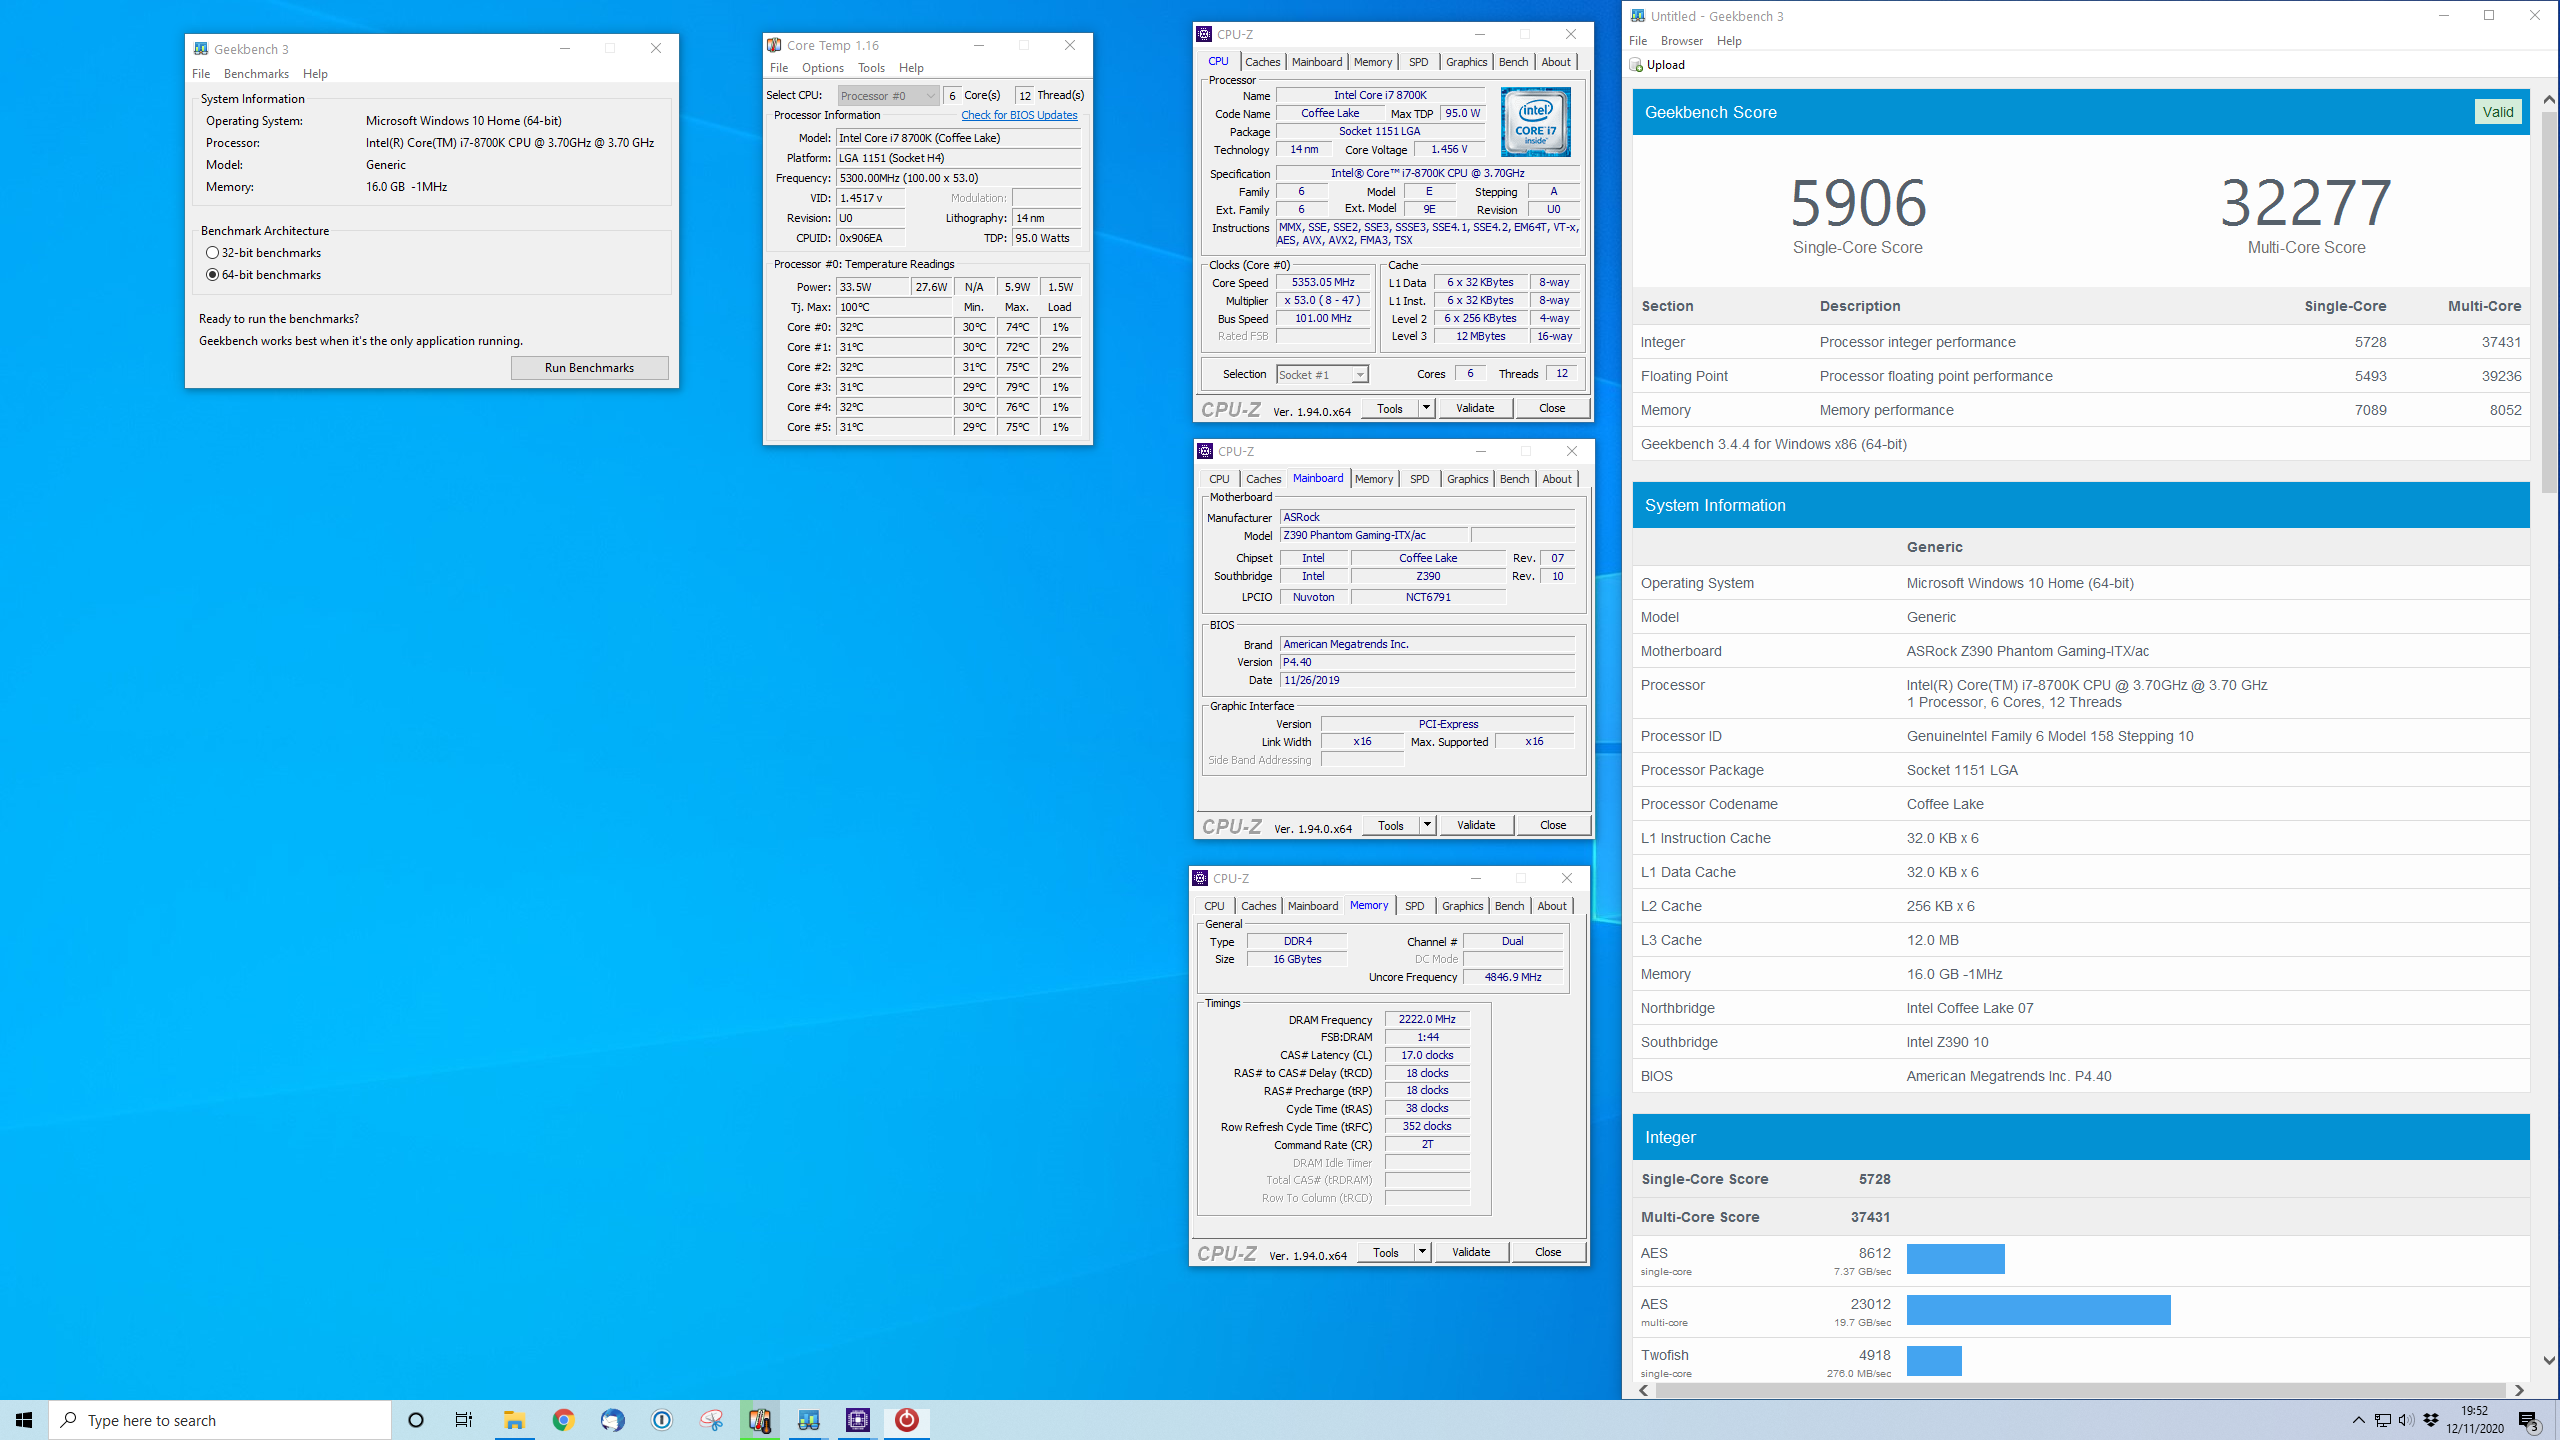Screen dimensions: 2560x1440
Task: Open the Benchmarks menu in Geekbench 3
Action: tap(256, 74)
